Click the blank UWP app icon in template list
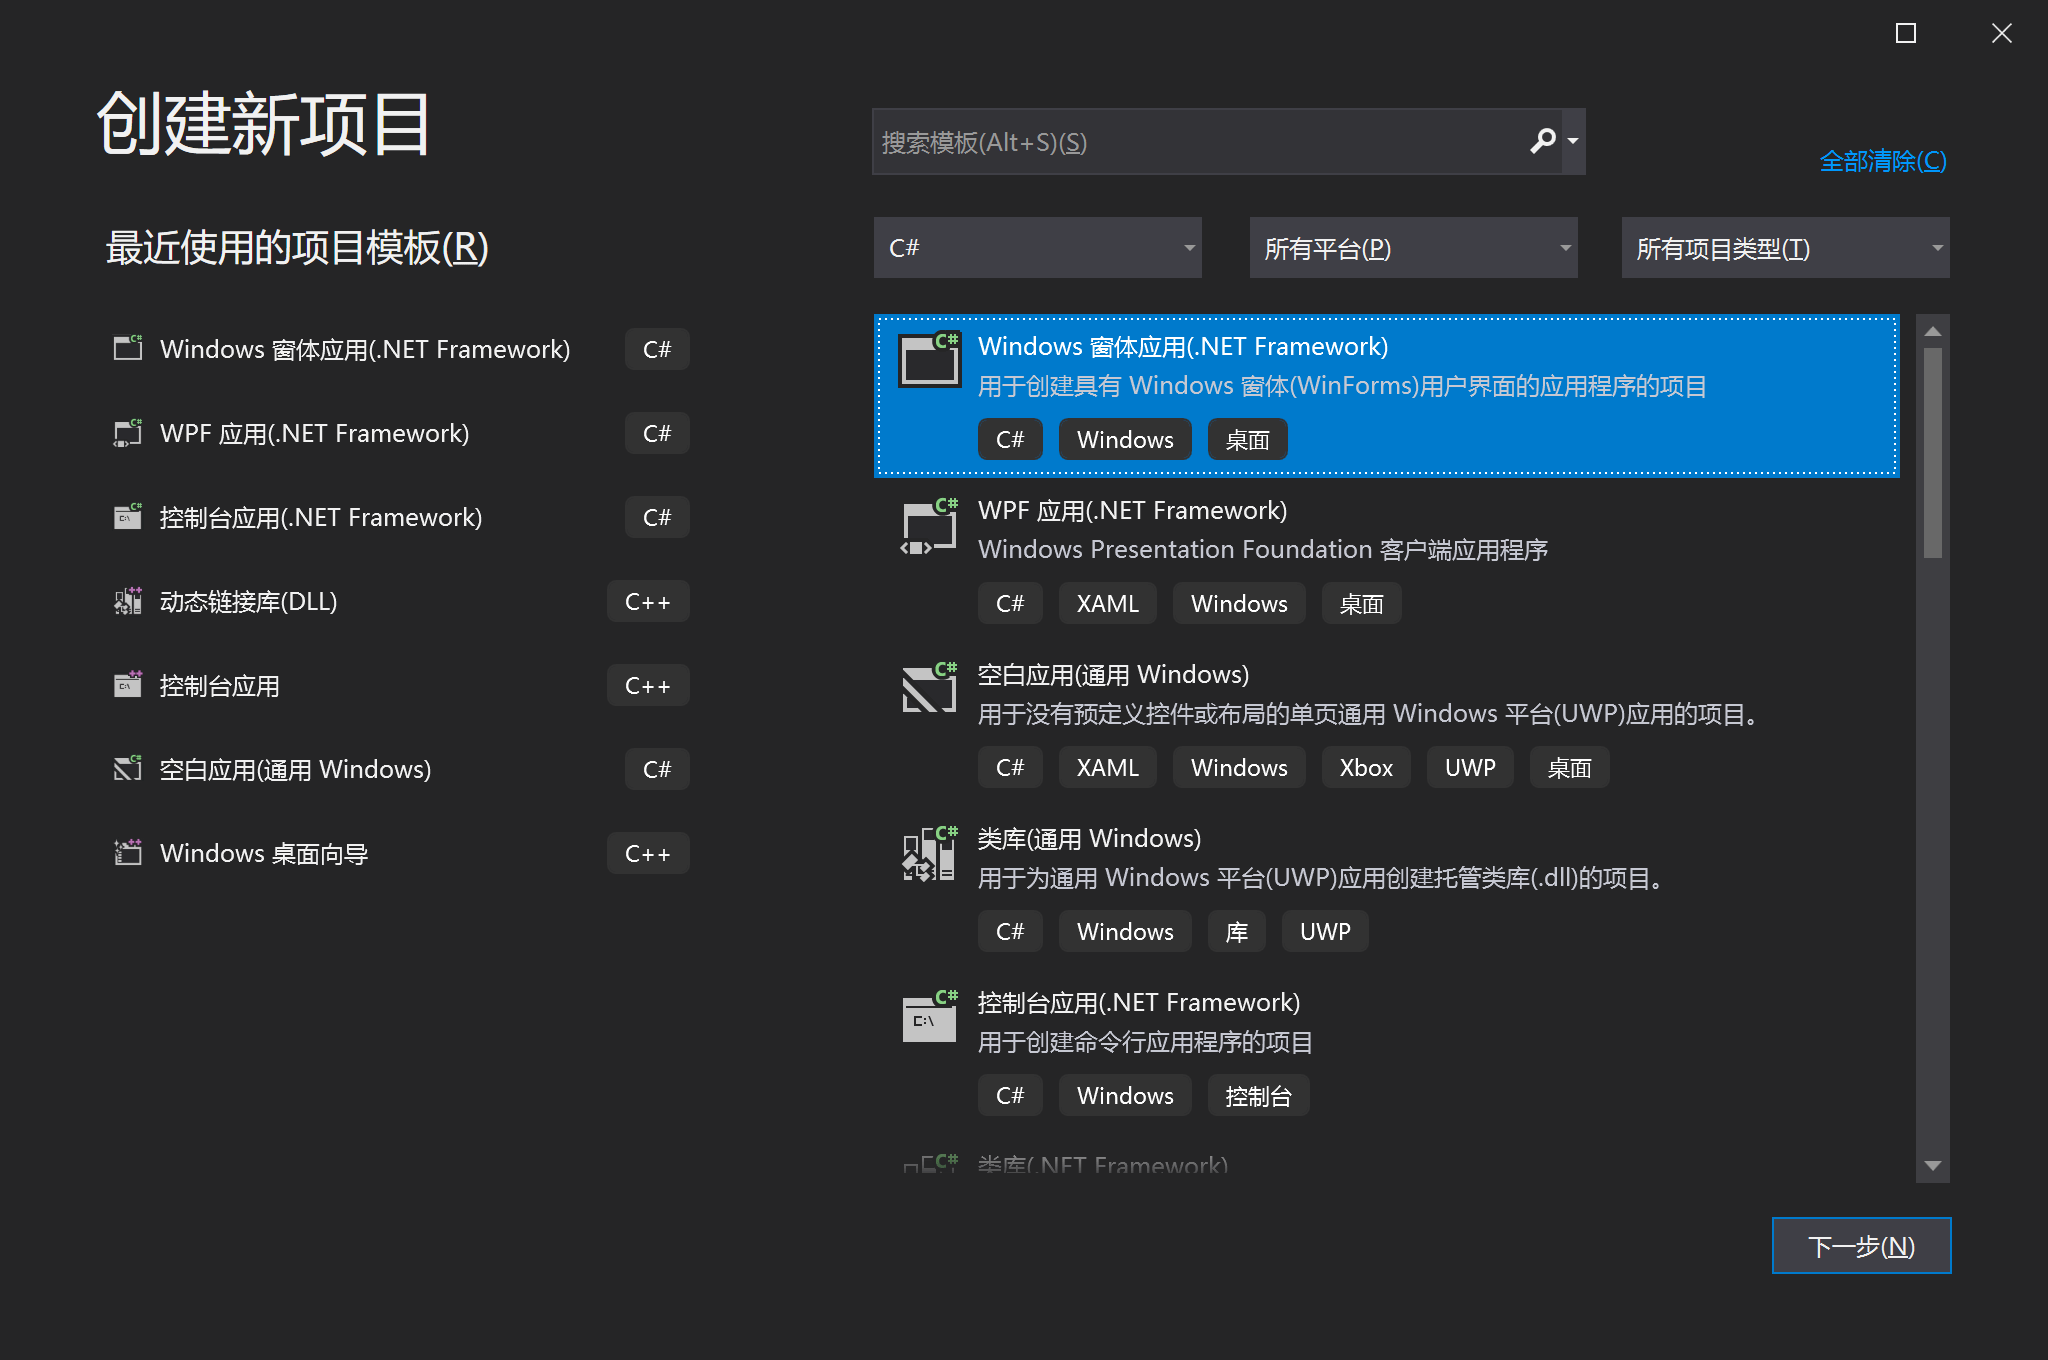2048x1360 pixels. tap(929, 688)
